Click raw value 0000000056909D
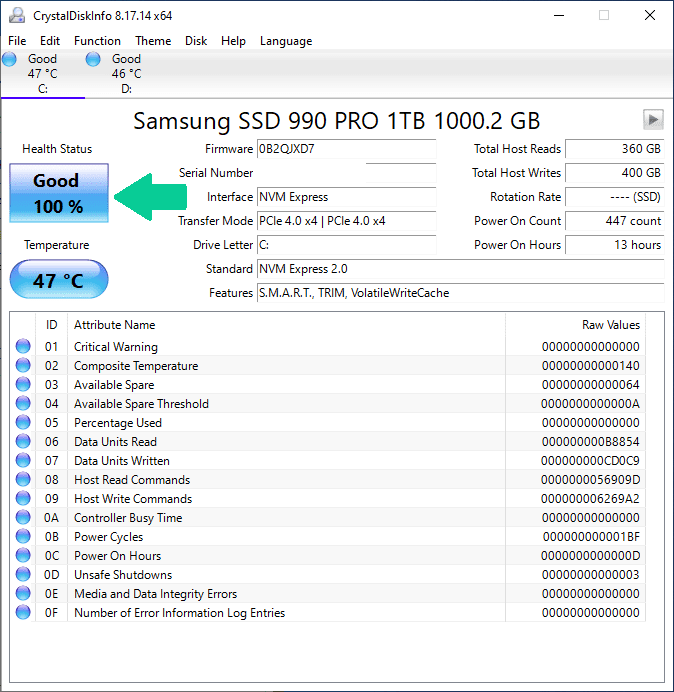674x692 pixels. (591, 480)
